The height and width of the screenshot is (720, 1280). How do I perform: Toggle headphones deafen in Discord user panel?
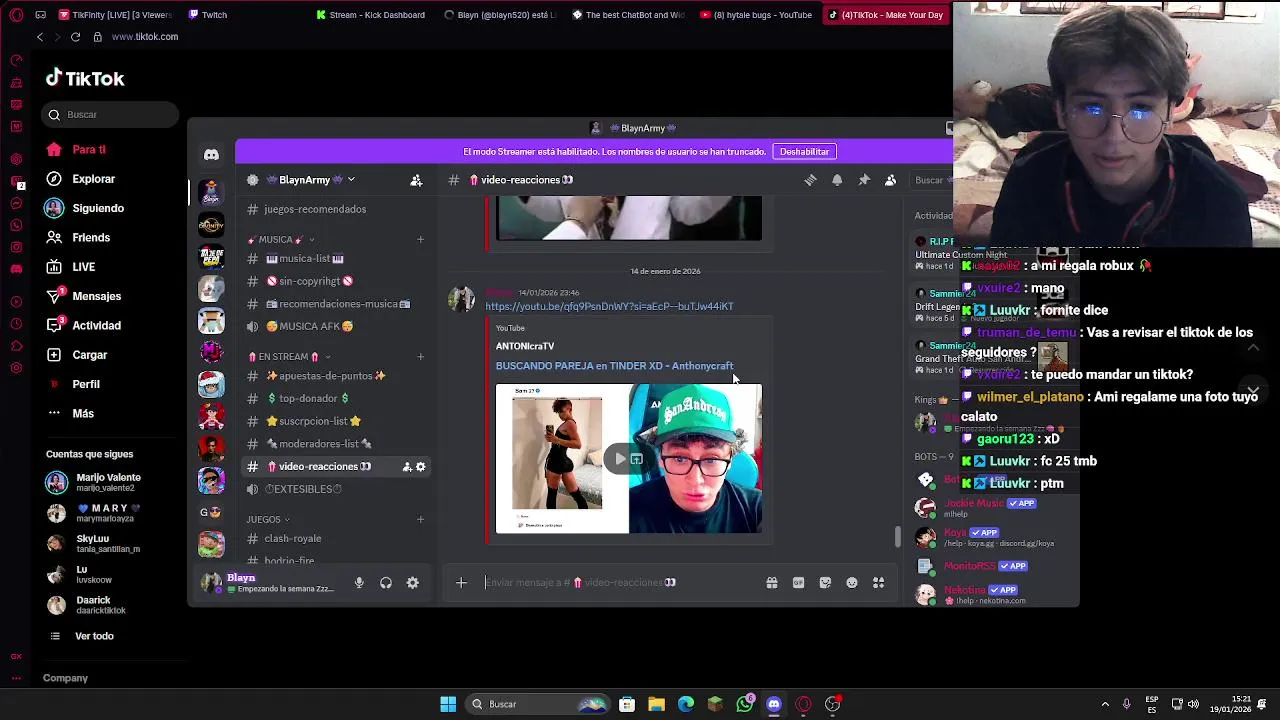[x=386, y=583]
